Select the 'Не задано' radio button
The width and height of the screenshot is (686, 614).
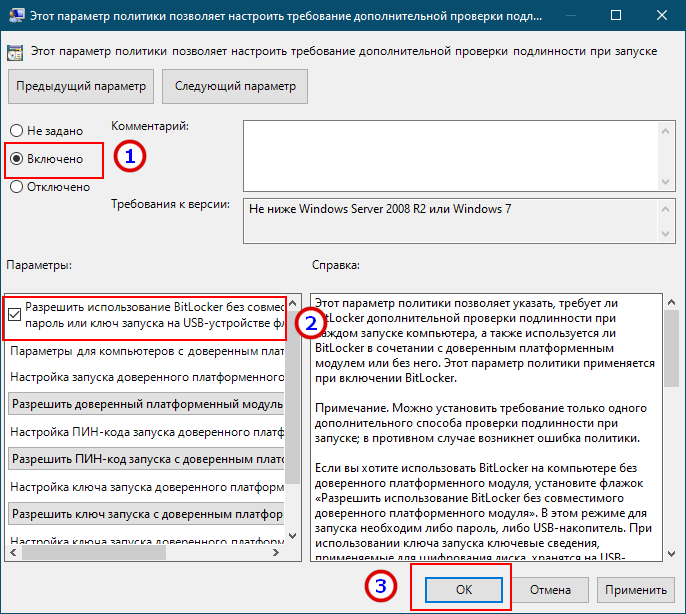[x=16, y=130]
